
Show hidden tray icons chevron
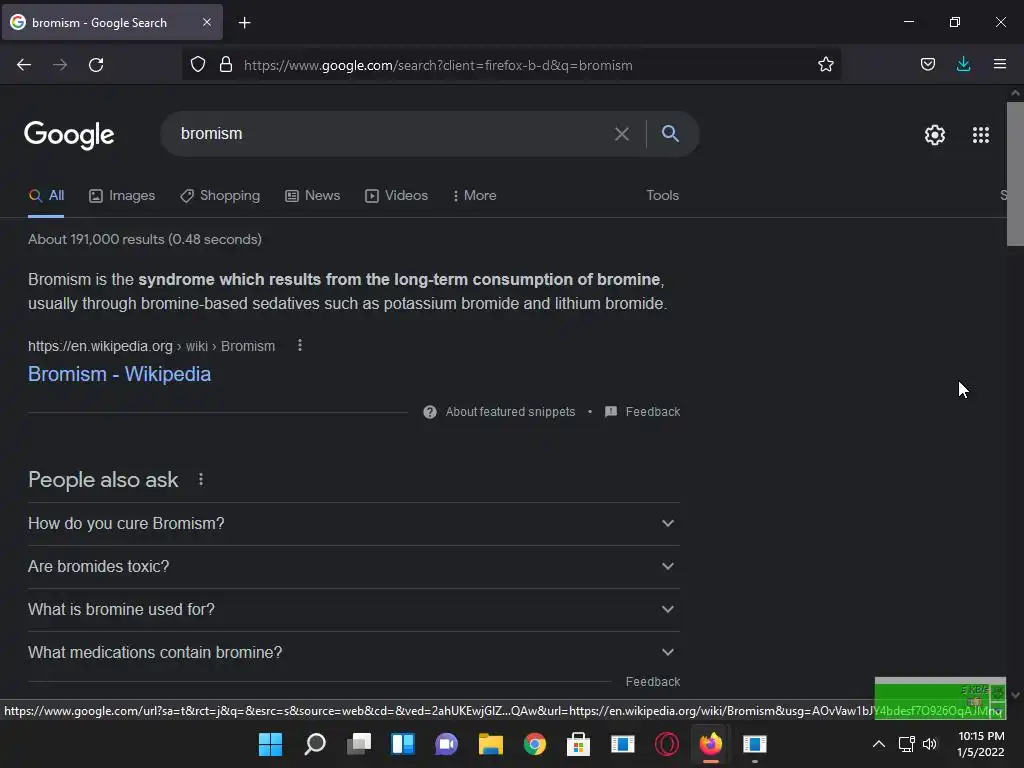(879, 744)
